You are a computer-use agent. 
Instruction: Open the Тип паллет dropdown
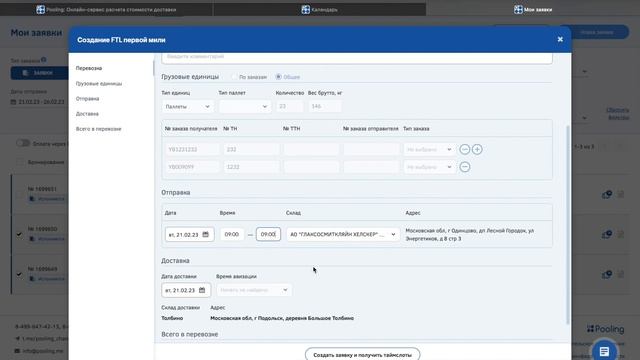pos(244,107)
